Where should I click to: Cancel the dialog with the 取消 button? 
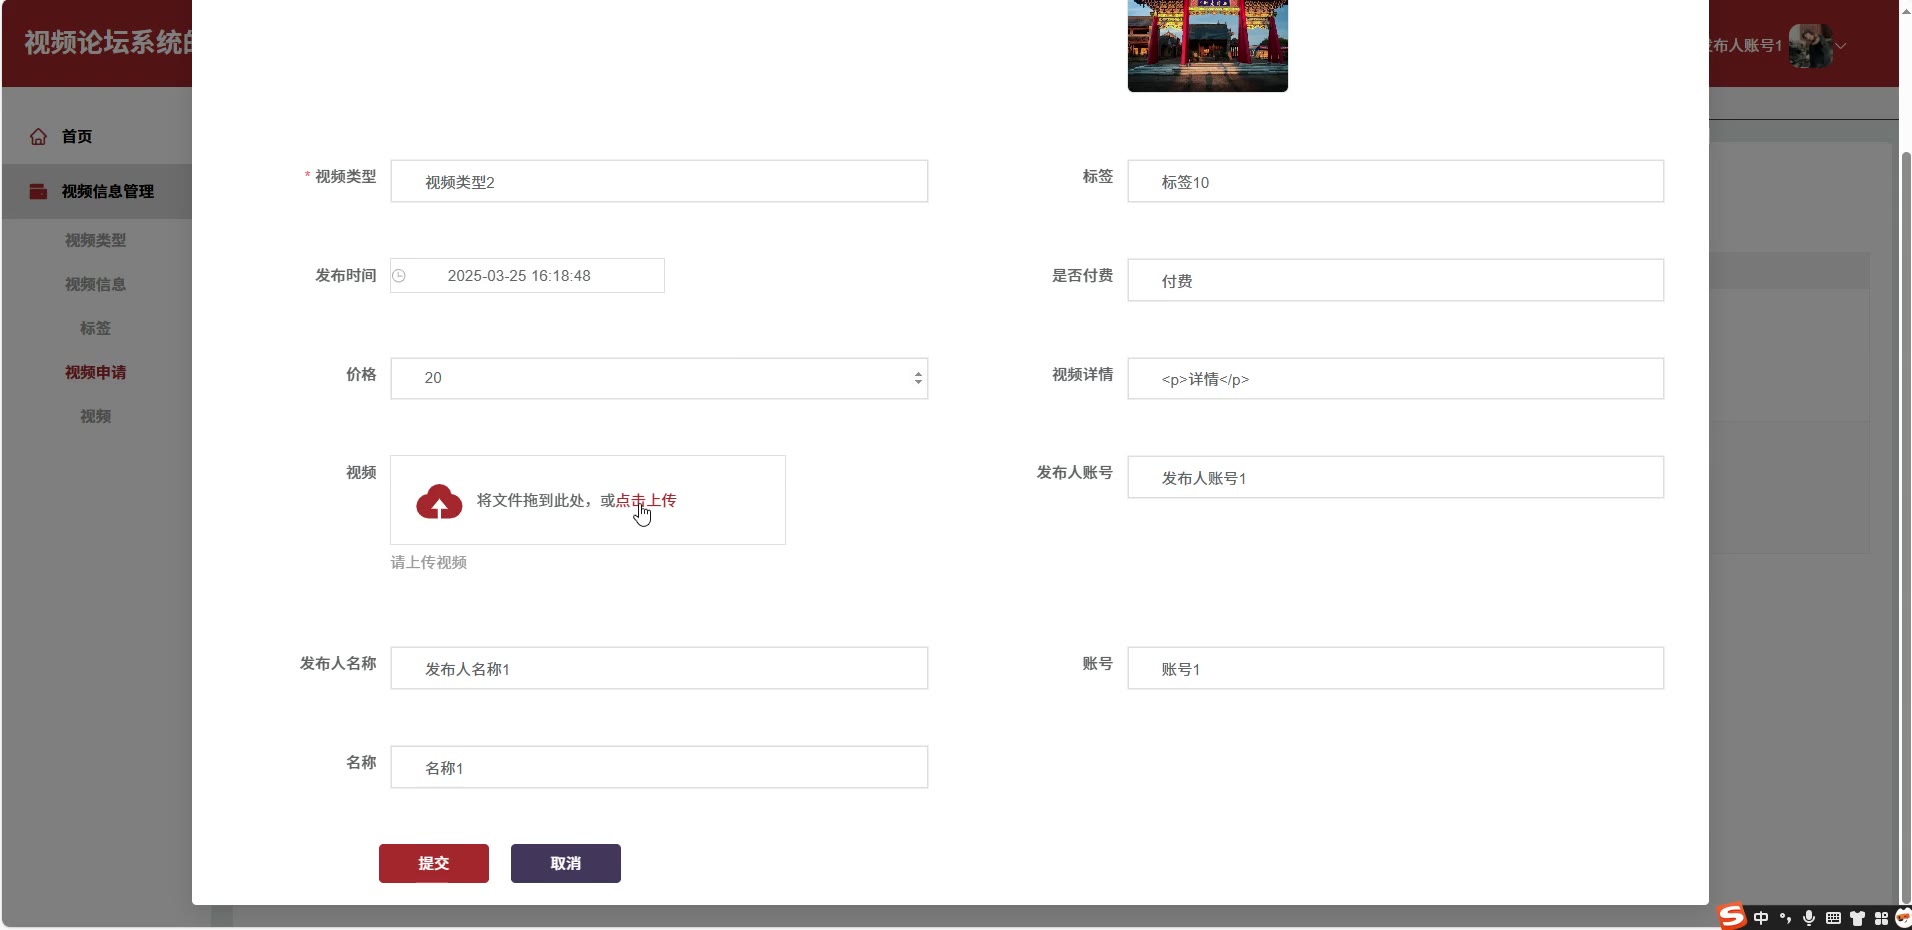[566, 863]
